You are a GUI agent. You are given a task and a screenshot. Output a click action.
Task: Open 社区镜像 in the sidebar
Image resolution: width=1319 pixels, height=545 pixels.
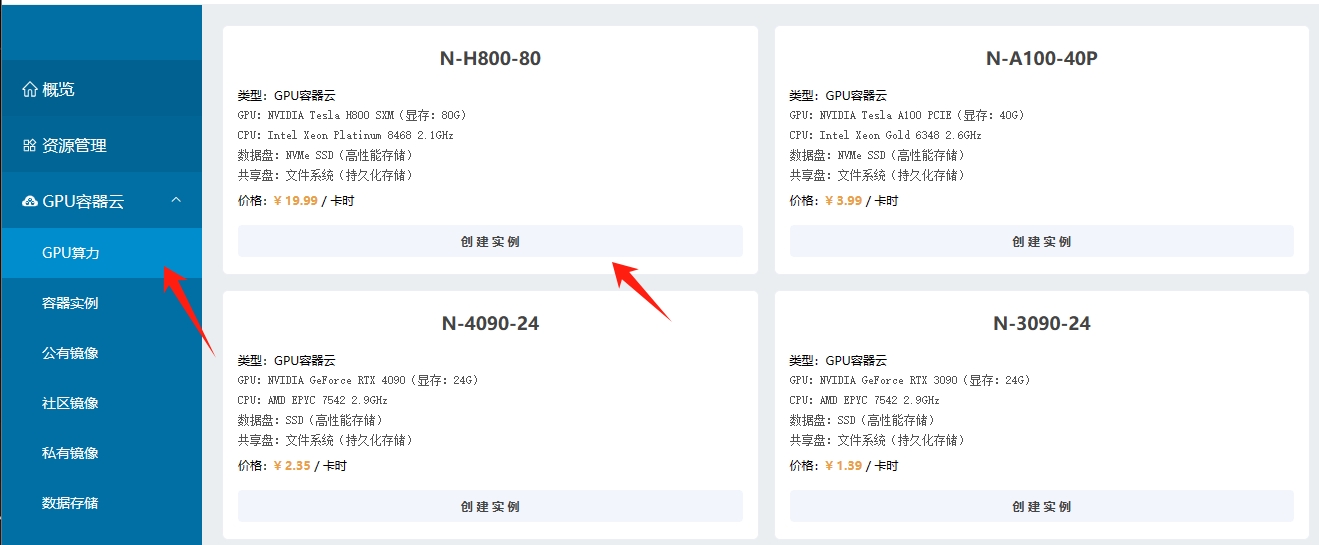[101, 403]
